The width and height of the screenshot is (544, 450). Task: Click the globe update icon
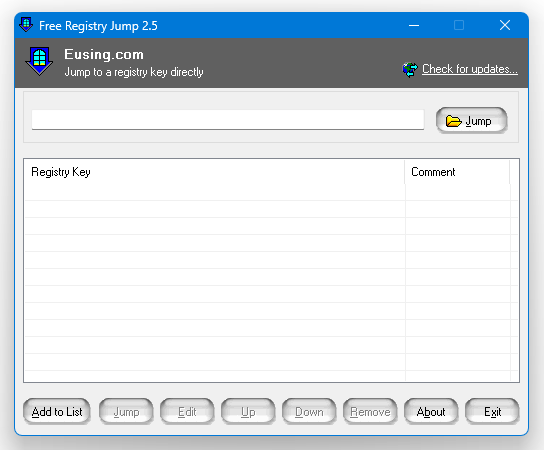[410, 70]
